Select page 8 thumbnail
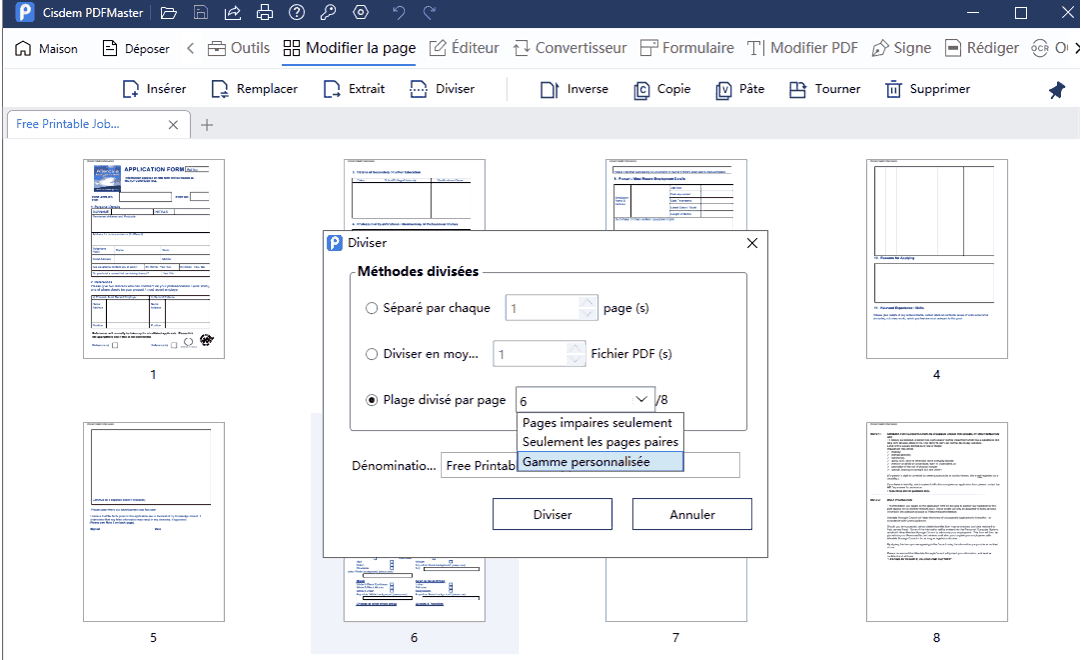Viewport: 1081px width, 660px height. (x=937, y=522)
